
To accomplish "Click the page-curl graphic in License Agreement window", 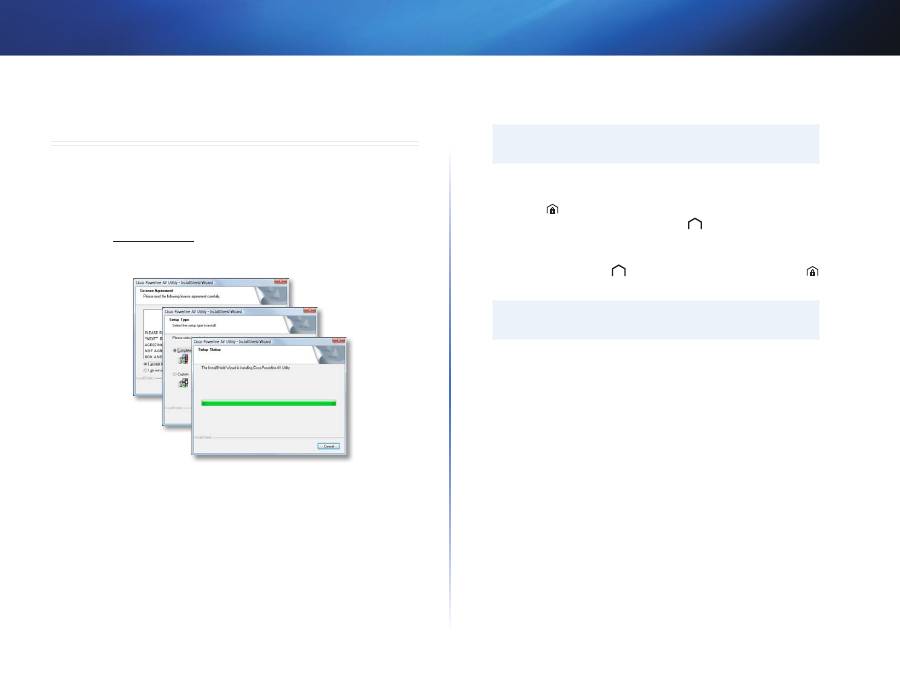I will [x=274, y=298].
